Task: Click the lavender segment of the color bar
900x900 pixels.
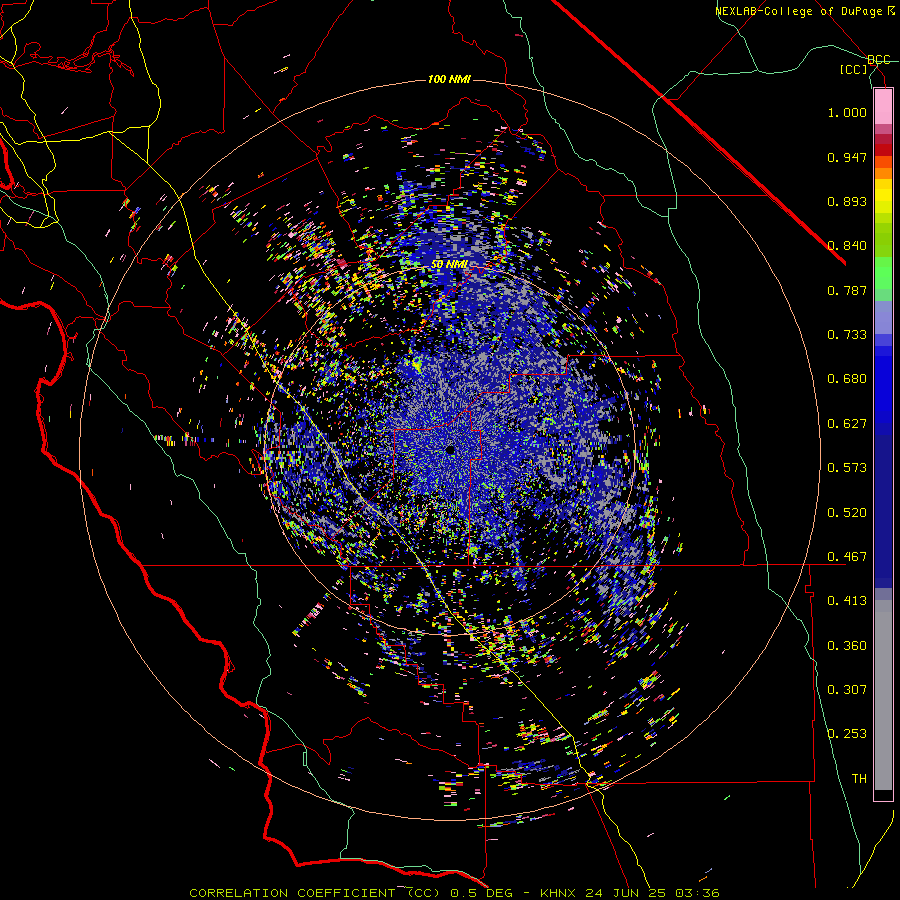Action: [x=883, y=317]
